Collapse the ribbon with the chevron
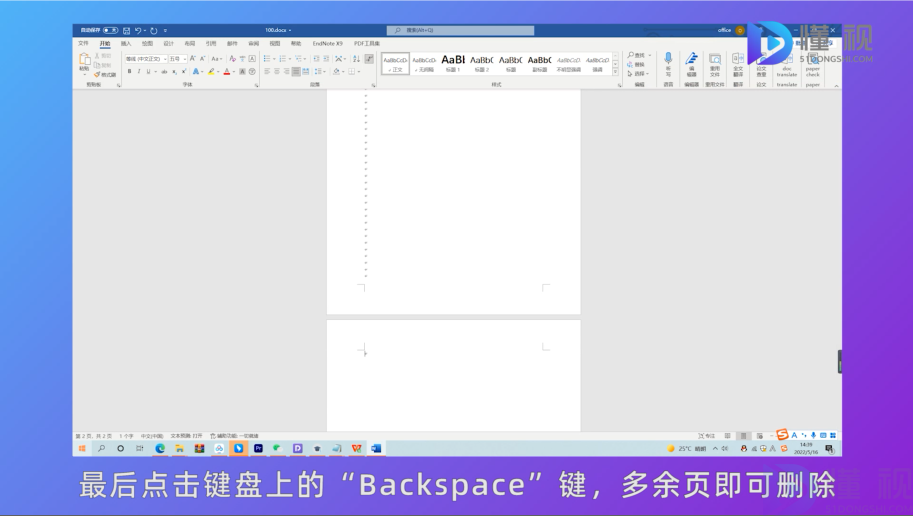Screen dimensions: 913x516 (836, 86)
